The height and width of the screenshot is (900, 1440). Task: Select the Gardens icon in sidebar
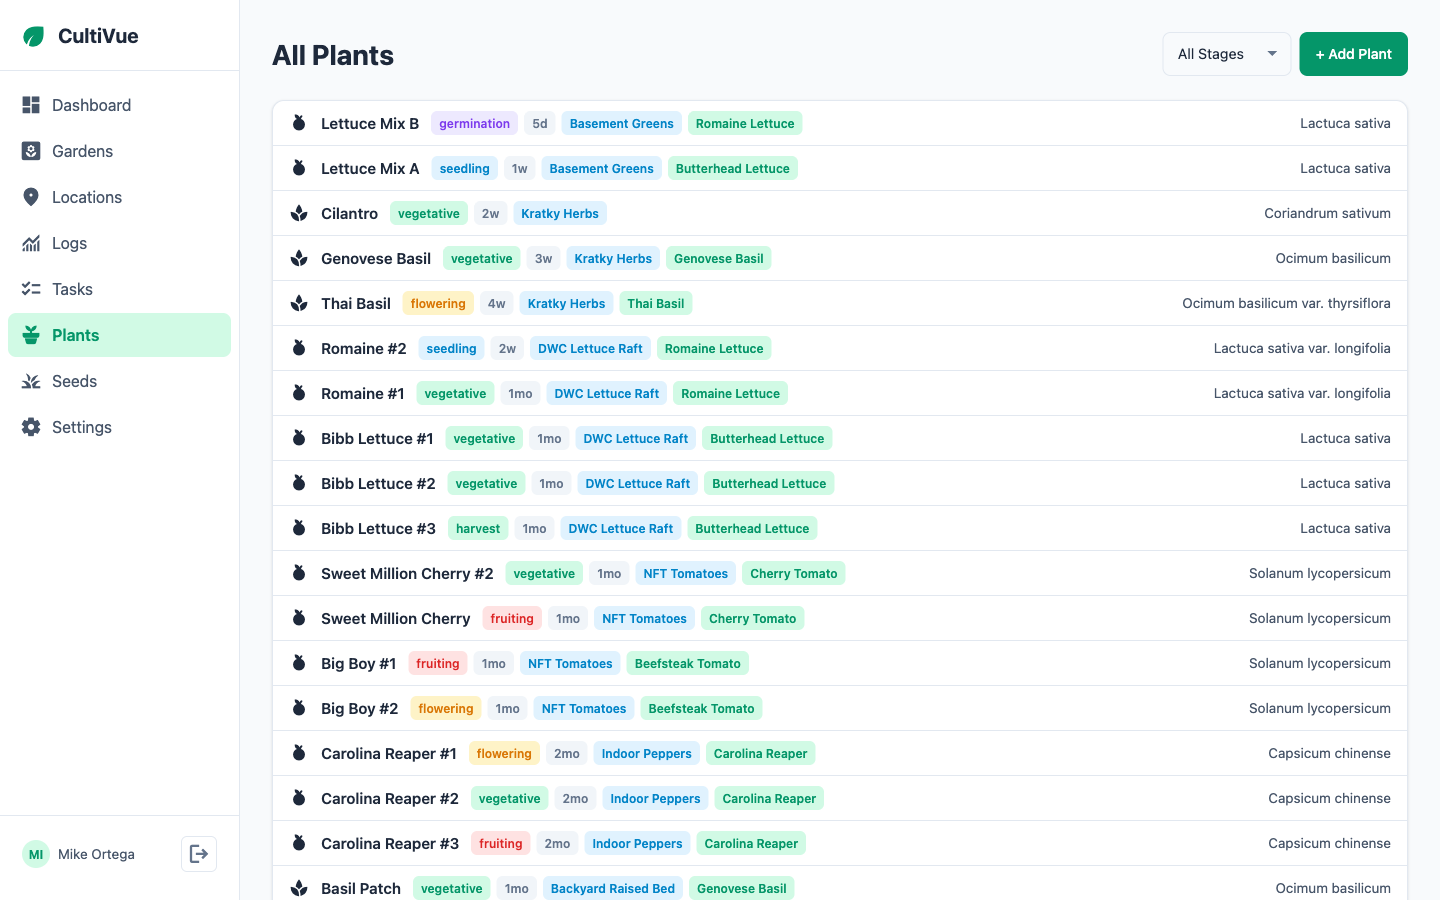coord(31,151)
